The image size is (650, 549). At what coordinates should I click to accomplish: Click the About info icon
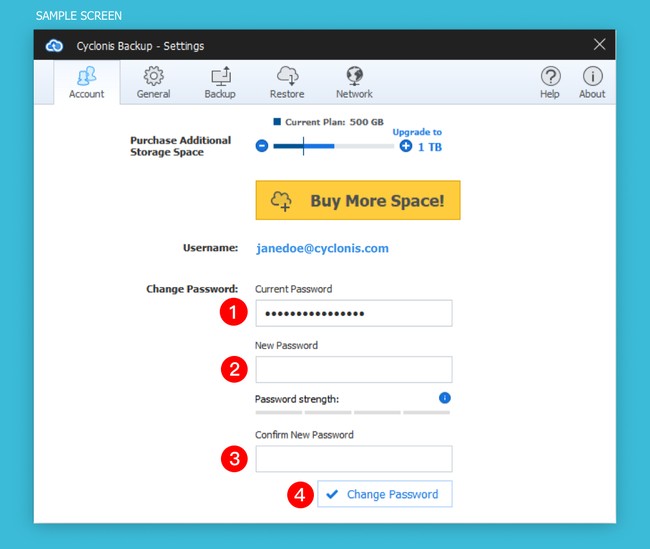[592, 82]
